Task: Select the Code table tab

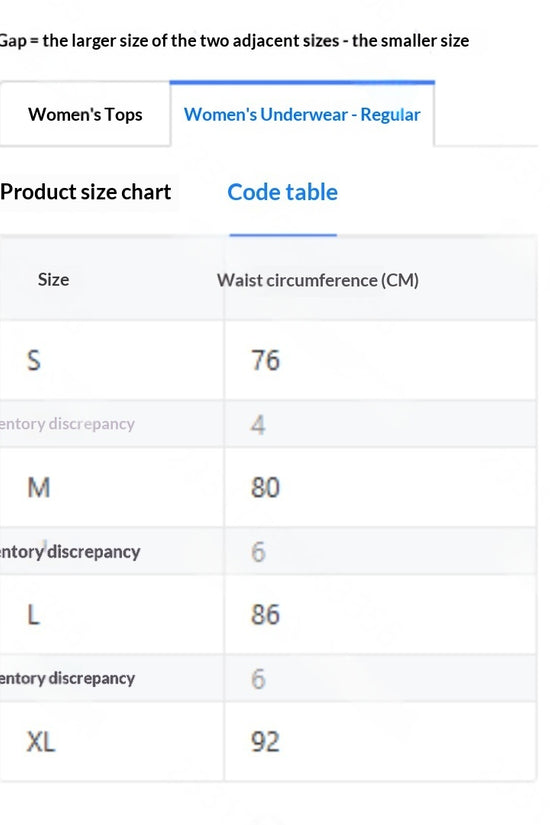Action: [283, 192]
